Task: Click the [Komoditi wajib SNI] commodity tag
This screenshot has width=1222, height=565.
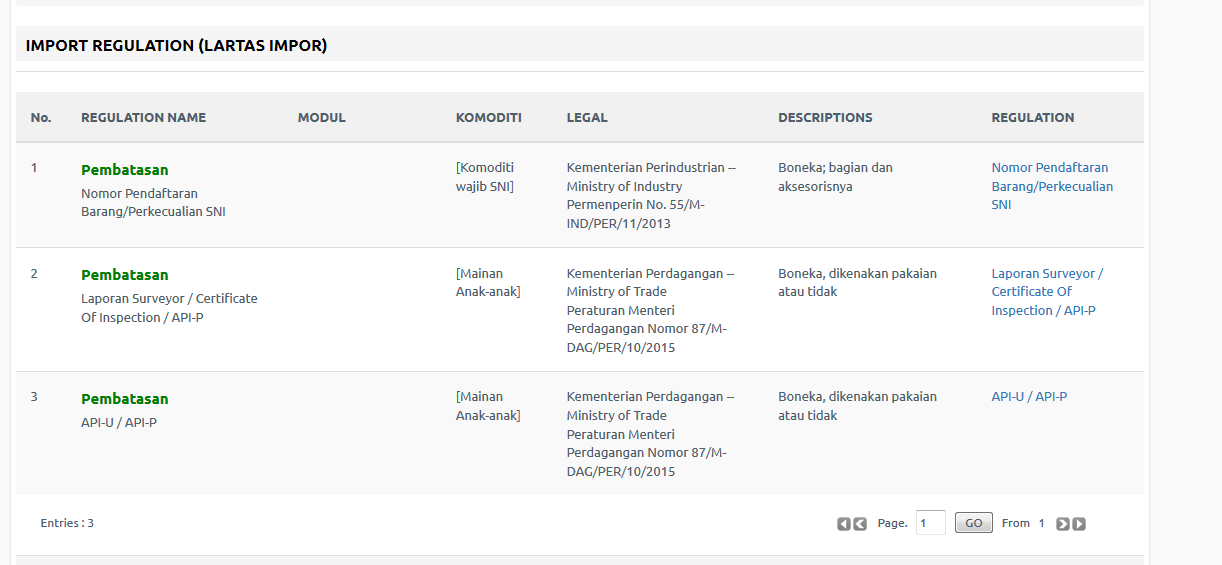Action: (x=485, y=177)
